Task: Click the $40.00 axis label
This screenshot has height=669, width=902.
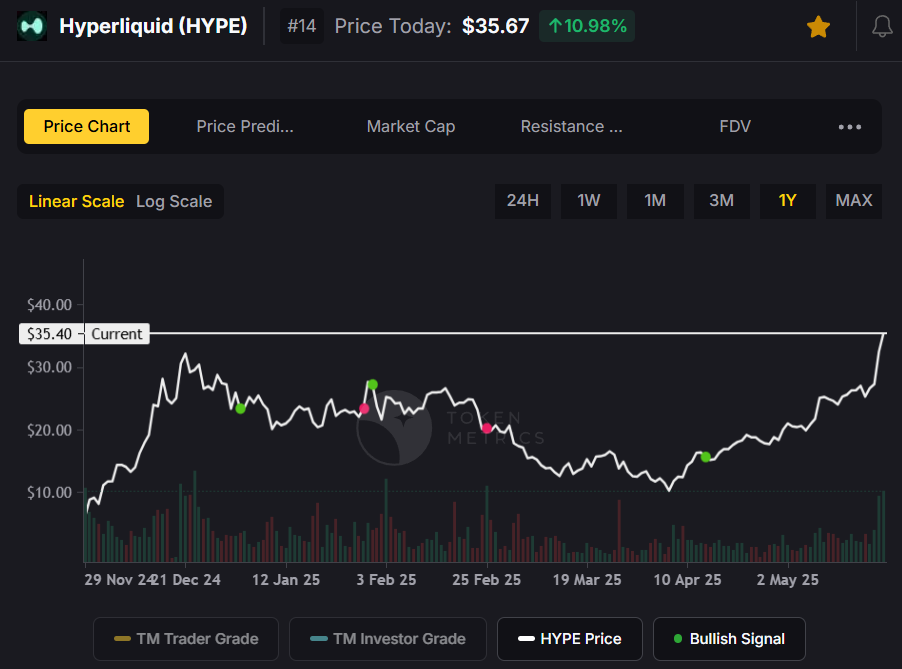Action: [49, 305]
